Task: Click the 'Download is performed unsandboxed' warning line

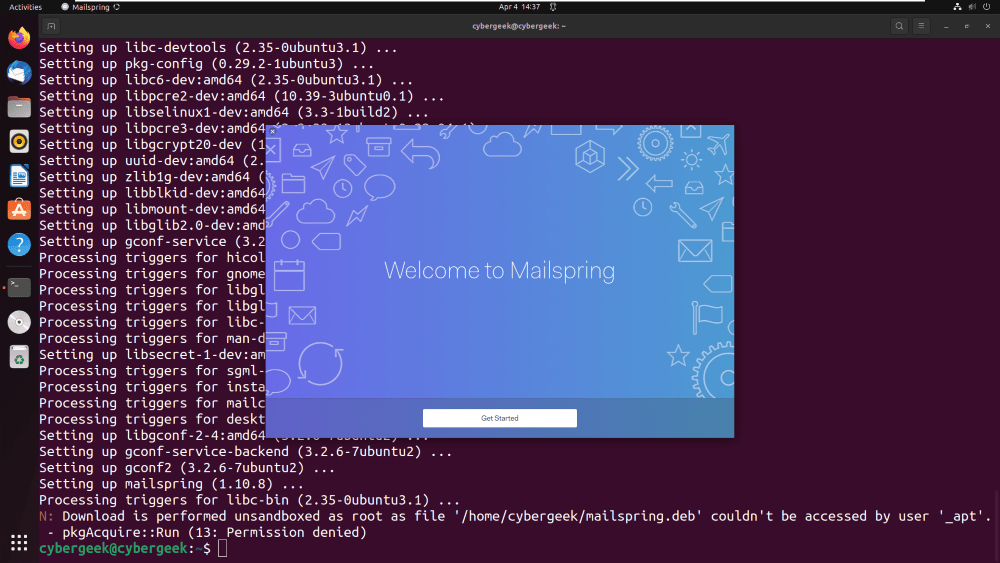Action: [x=515, y=516]
